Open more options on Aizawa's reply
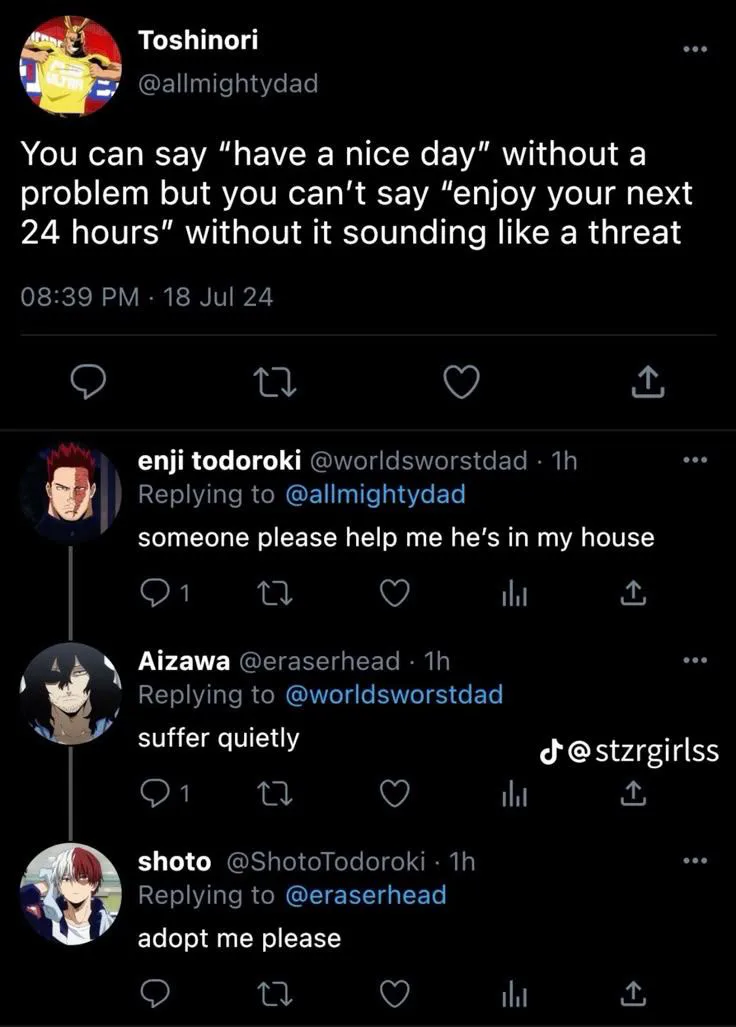The image size is (736, 1027). pyautogui.click(x=693, y=660)
